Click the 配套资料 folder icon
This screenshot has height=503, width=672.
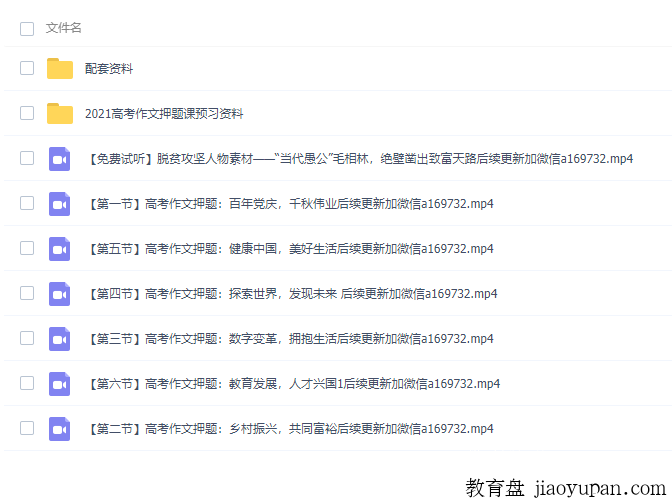click(x=60, y=69)
